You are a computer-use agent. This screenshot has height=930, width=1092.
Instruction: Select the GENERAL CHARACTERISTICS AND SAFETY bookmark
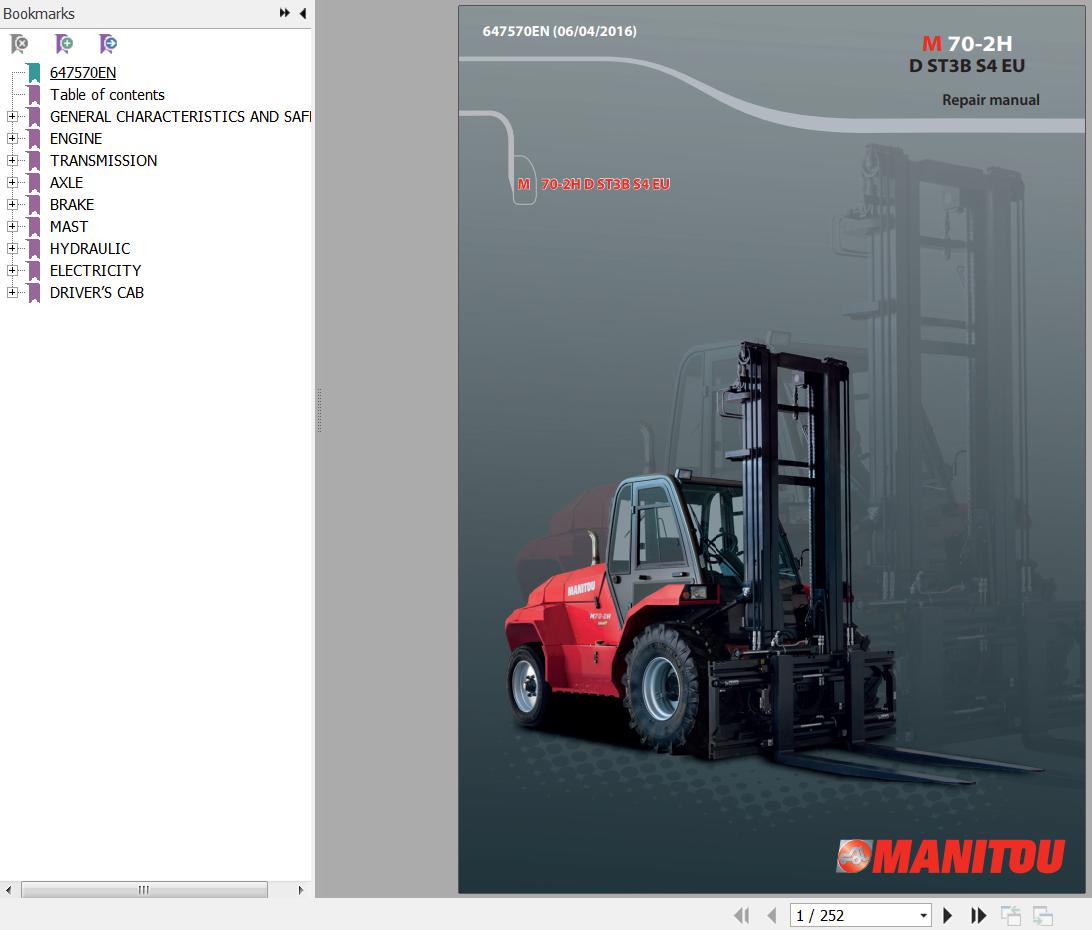coord(180,117)
